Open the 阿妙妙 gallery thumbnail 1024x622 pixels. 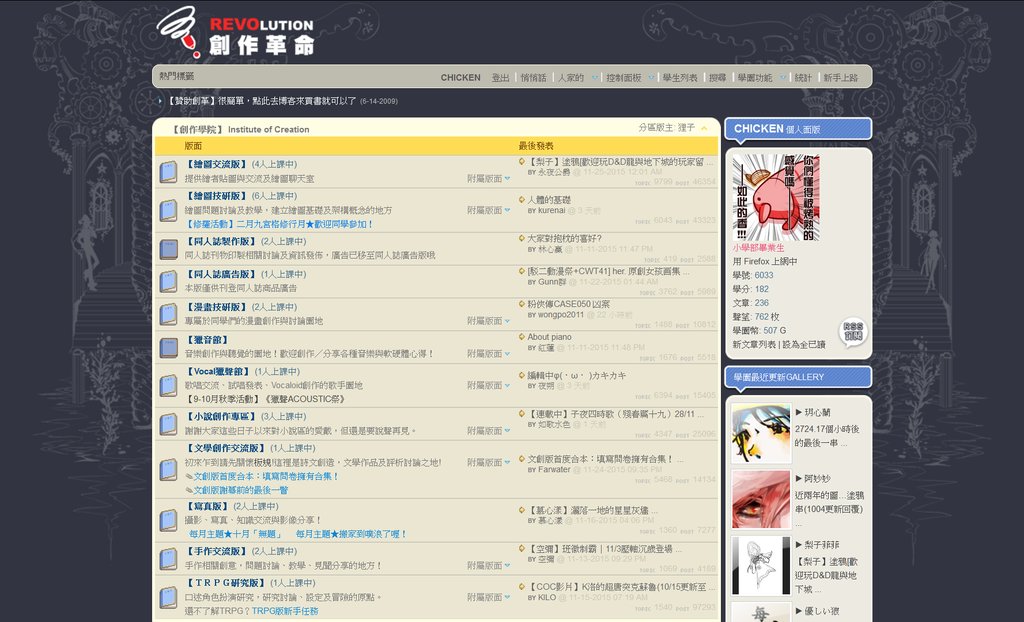pos(761,499)
